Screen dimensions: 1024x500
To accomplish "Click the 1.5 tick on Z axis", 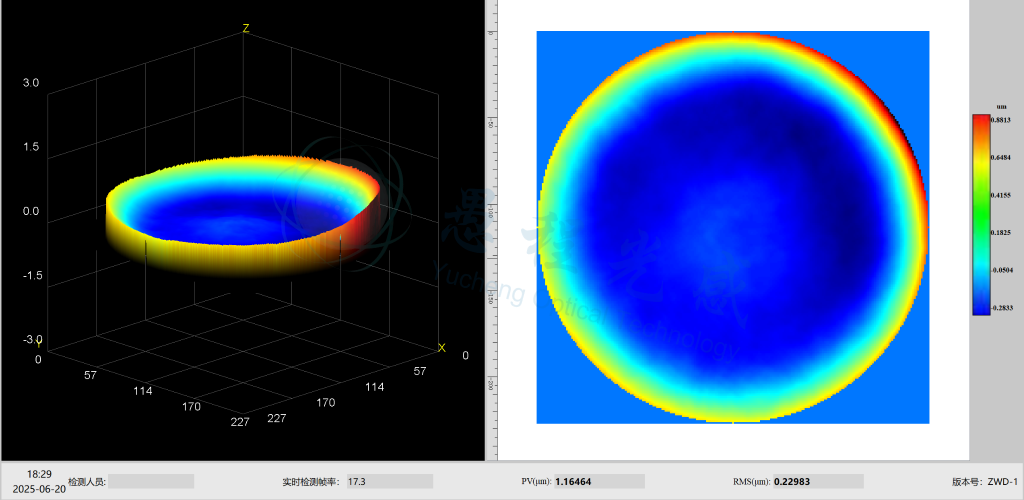I will [31, 147].
